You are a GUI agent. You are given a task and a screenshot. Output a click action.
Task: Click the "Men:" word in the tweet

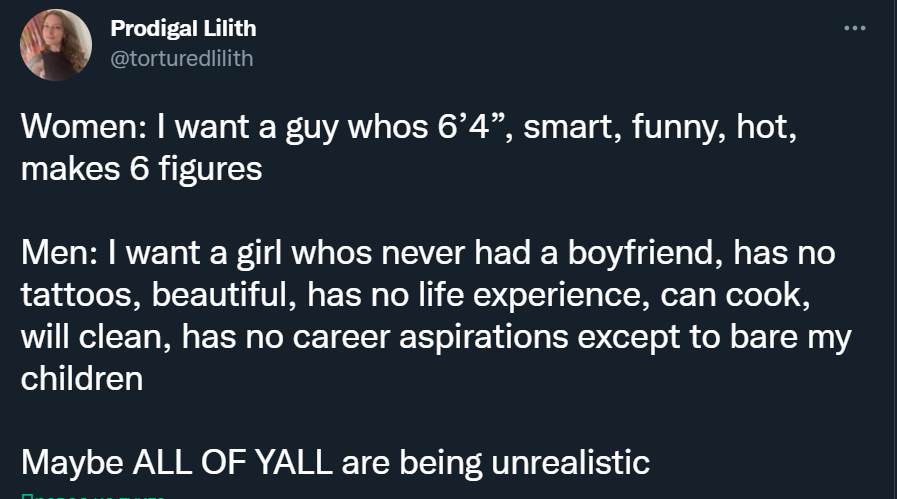coord(59,252)
